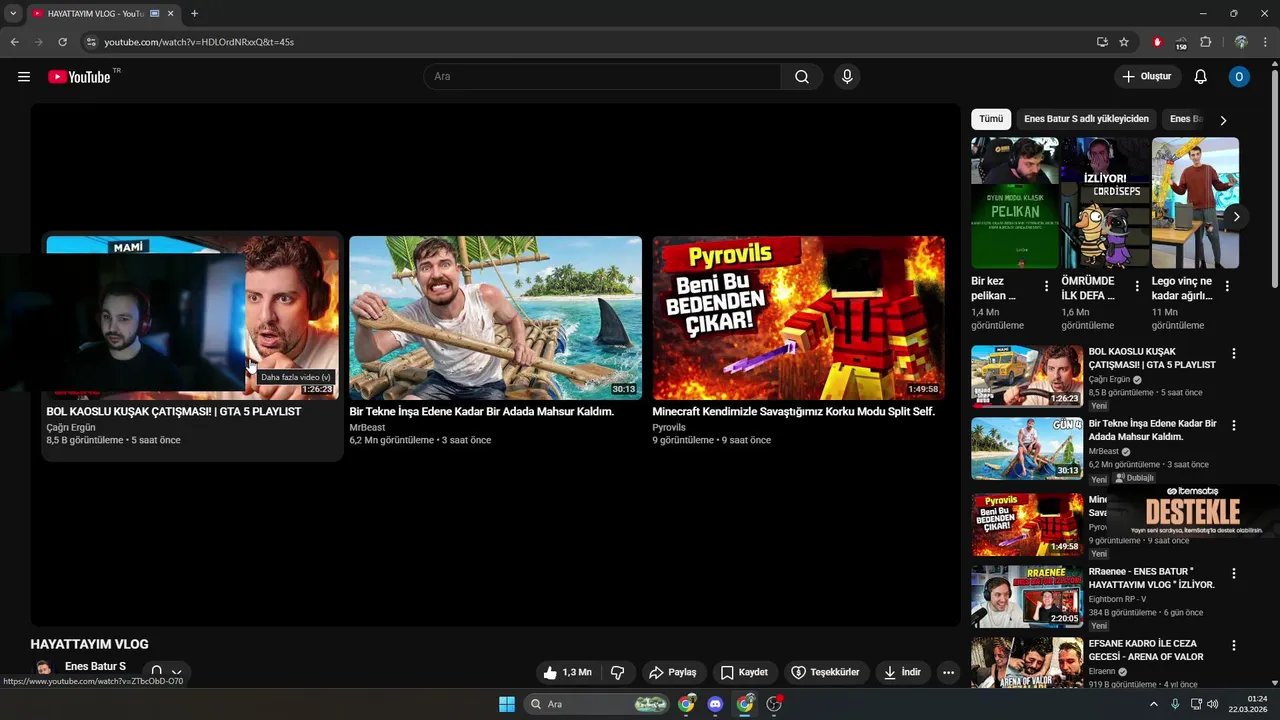Click the Oluştur create button
Viewport: 1280px width, 720px height.
1148,77
